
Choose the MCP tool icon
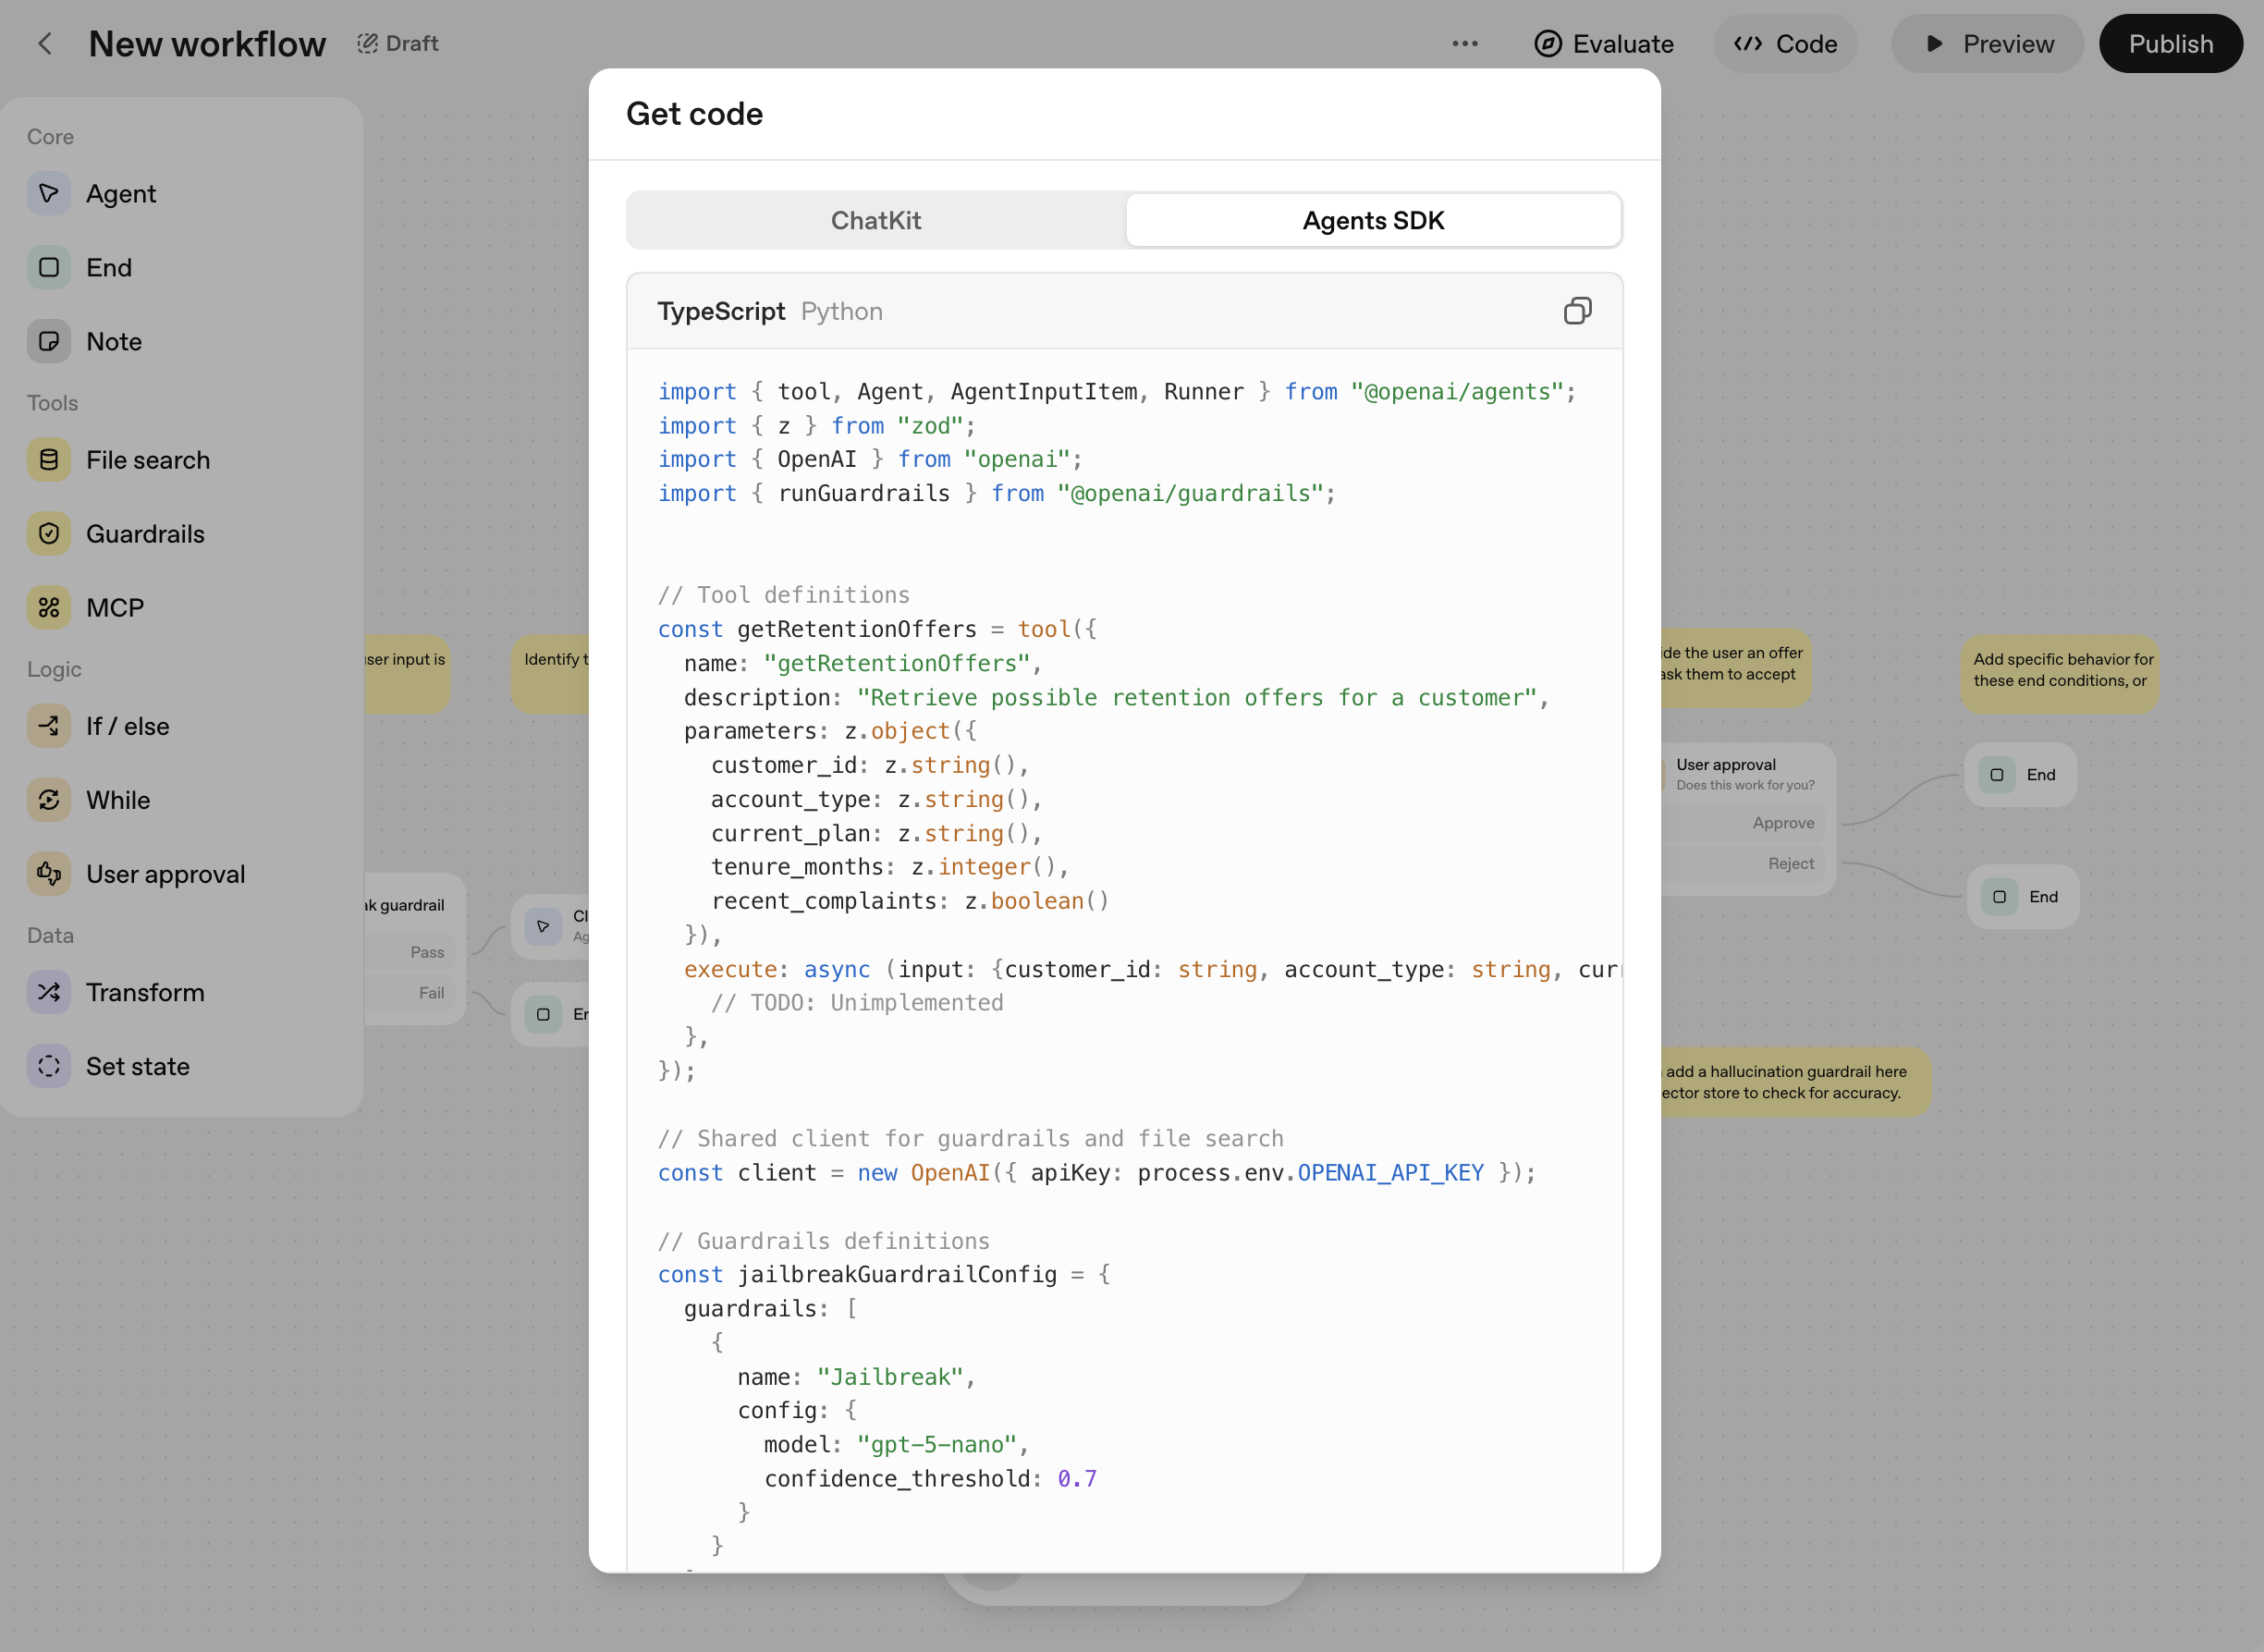[48, 608]
